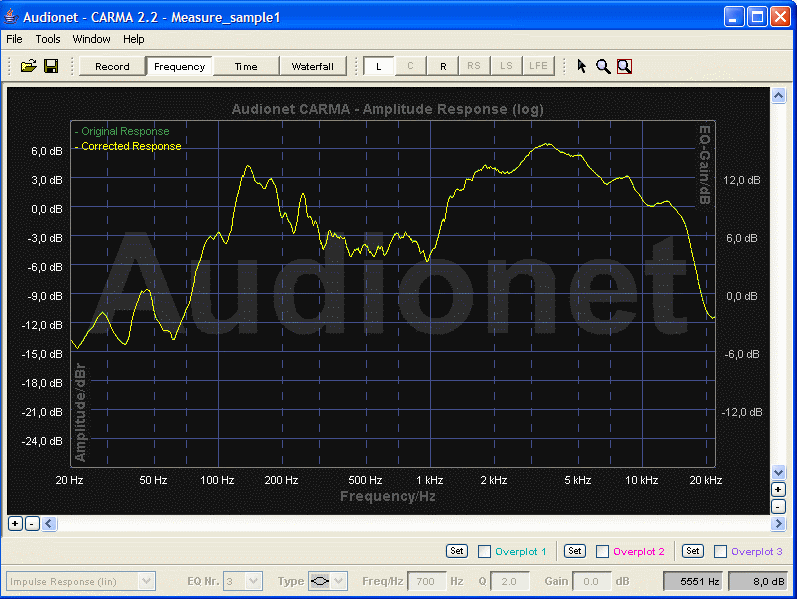Click the red-framed zoom reset icon
The height and width of the screenshot is (599, 797).
624,66
